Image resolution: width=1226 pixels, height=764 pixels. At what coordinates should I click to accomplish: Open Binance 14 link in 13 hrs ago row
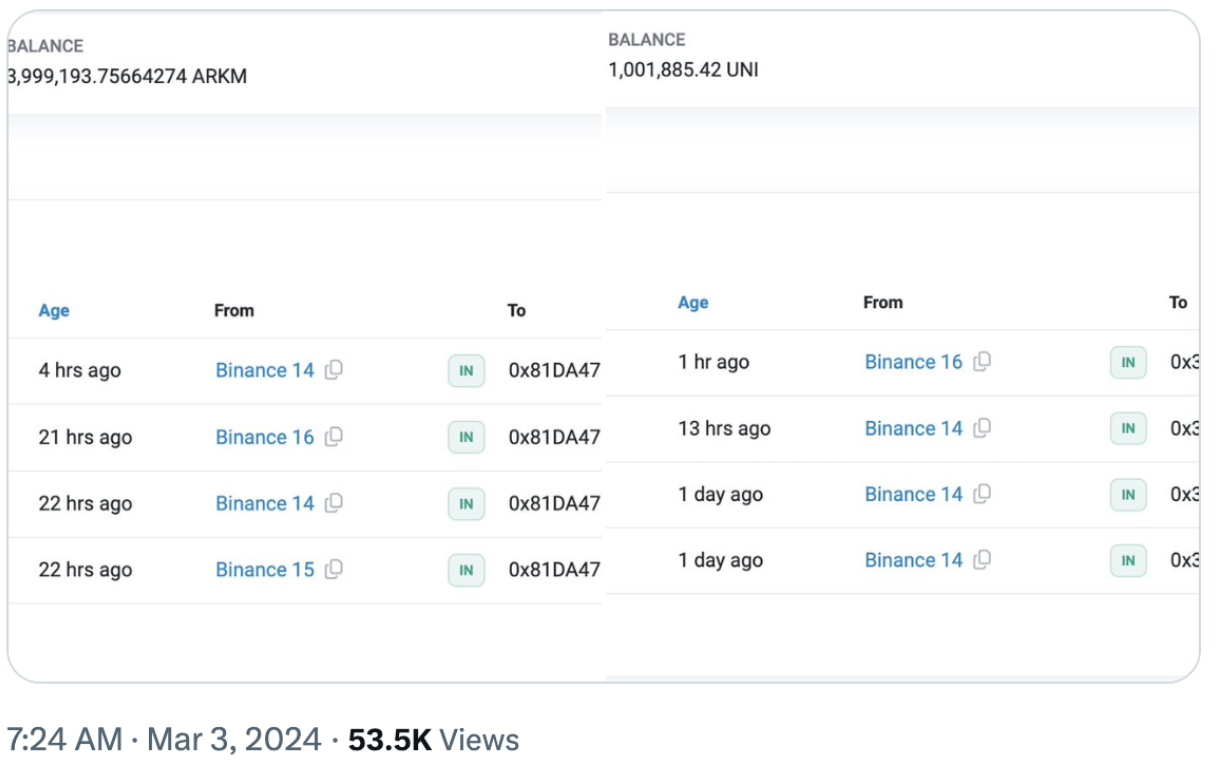coord(913,428)
